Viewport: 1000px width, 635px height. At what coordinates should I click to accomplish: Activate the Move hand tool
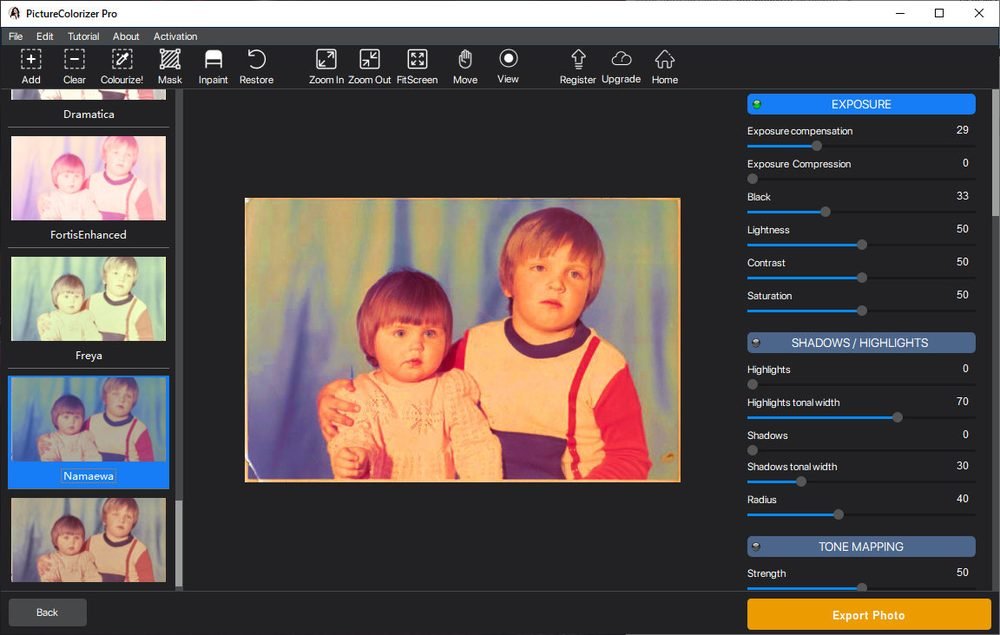465,60
